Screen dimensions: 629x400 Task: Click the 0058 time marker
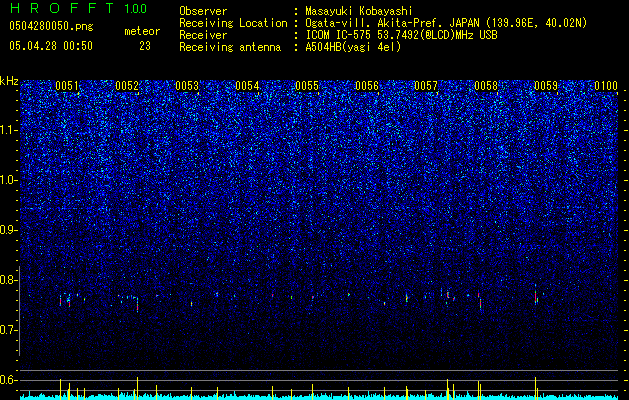486,85
